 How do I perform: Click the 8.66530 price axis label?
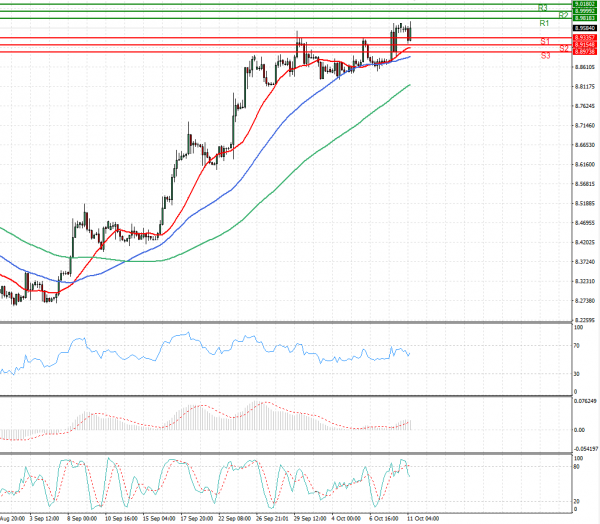pos(585,145)
